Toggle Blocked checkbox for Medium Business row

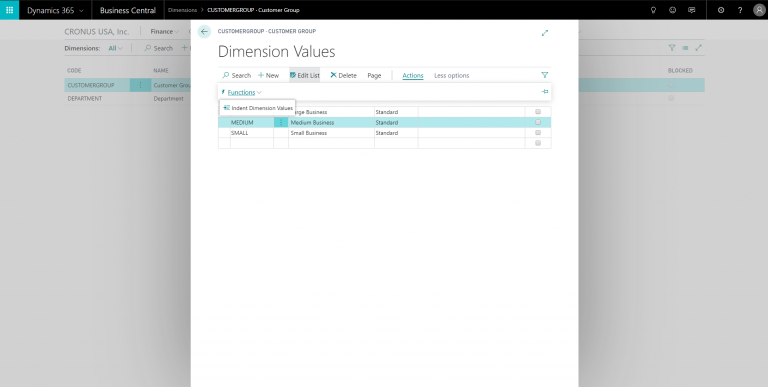[538, 122]
